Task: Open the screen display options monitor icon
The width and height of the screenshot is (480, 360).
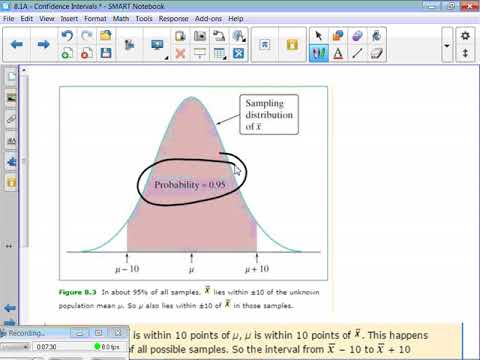Action: point(157,44)
